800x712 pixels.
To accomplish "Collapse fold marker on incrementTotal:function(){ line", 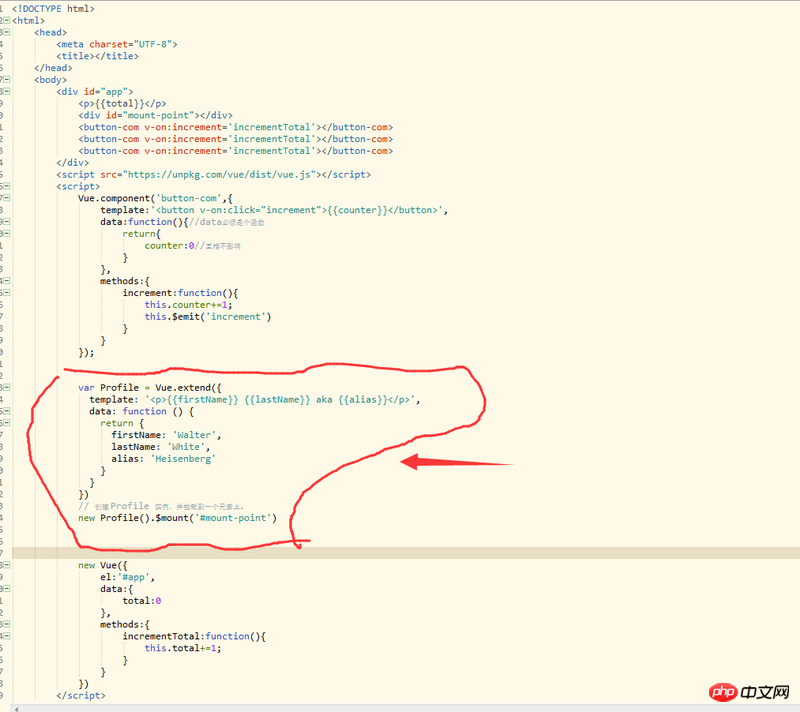I will (7, 636).
